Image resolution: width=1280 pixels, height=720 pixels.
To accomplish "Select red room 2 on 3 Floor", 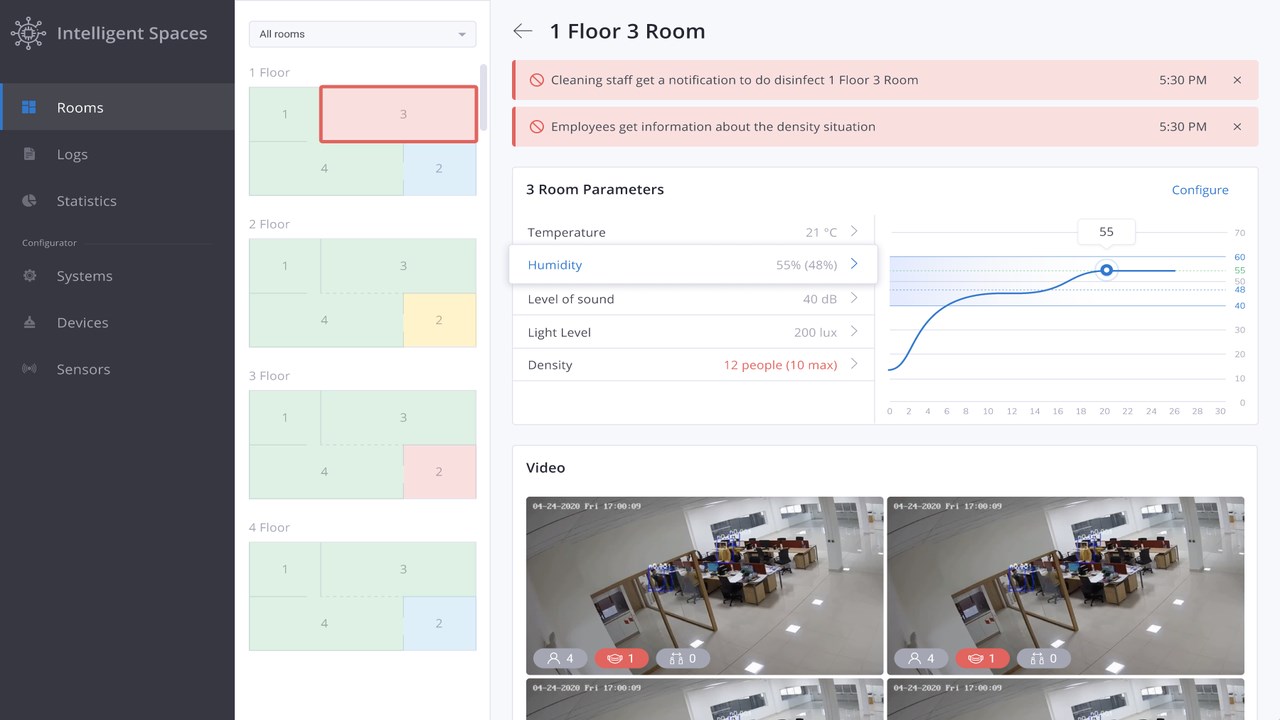I will (x=440, y=472).
